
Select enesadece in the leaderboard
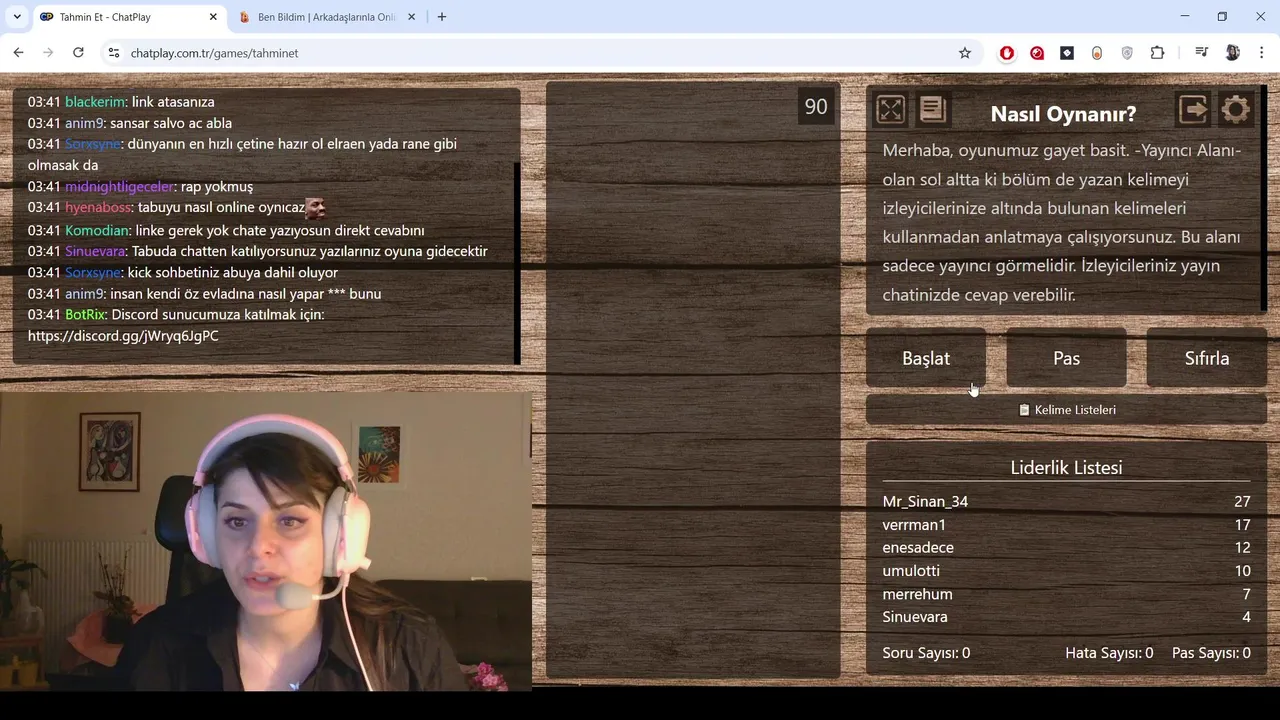tap(918, 548)
